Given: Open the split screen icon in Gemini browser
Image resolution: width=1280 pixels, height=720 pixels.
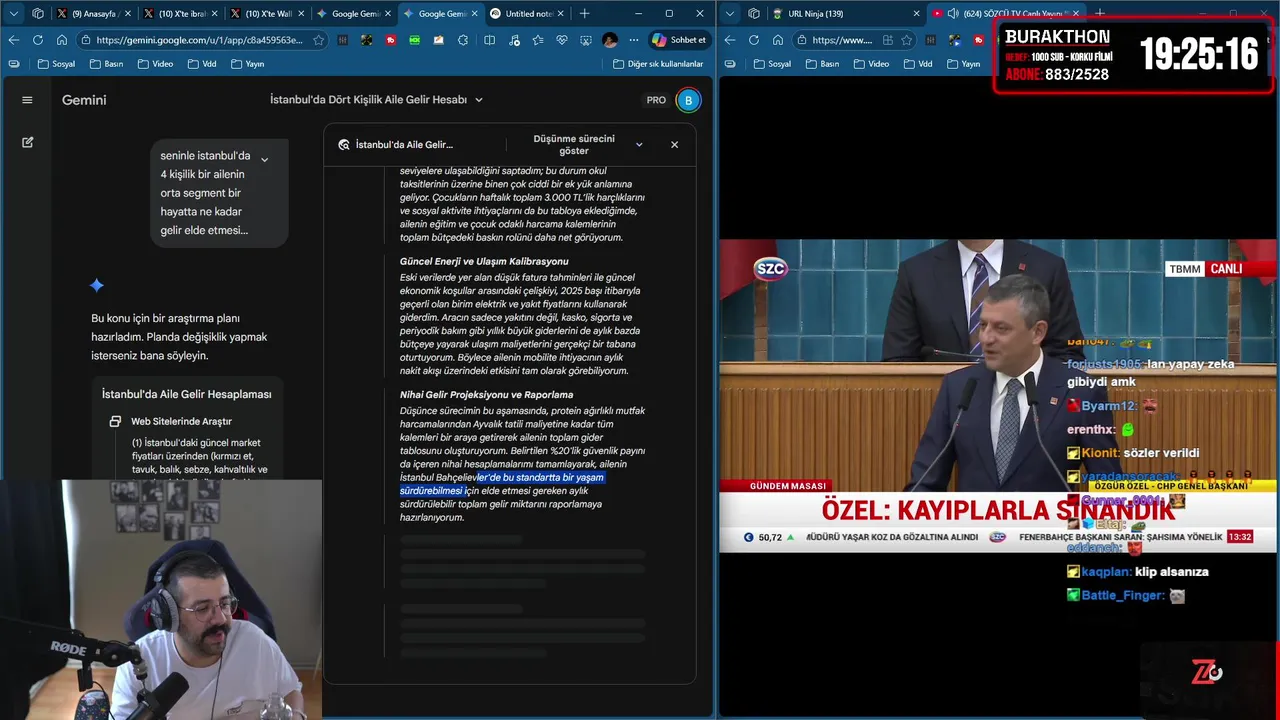Looking at the screenshot, I should coord(489,40).
